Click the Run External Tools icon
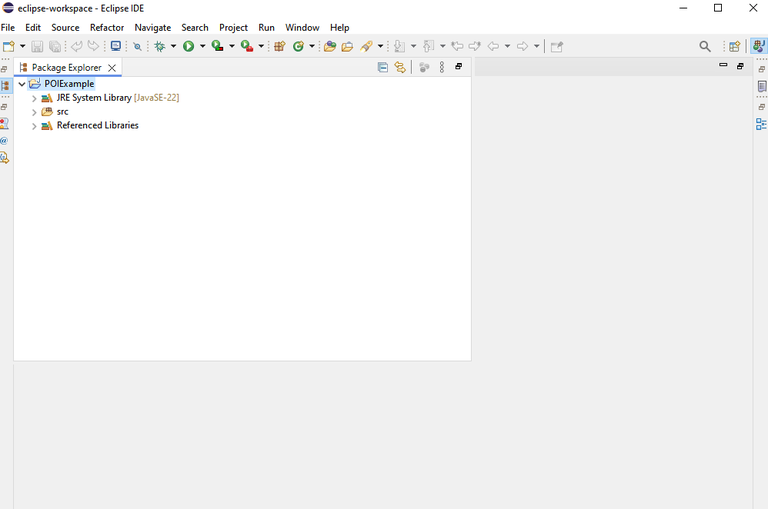Screen dimensions: 768x509 247,47
